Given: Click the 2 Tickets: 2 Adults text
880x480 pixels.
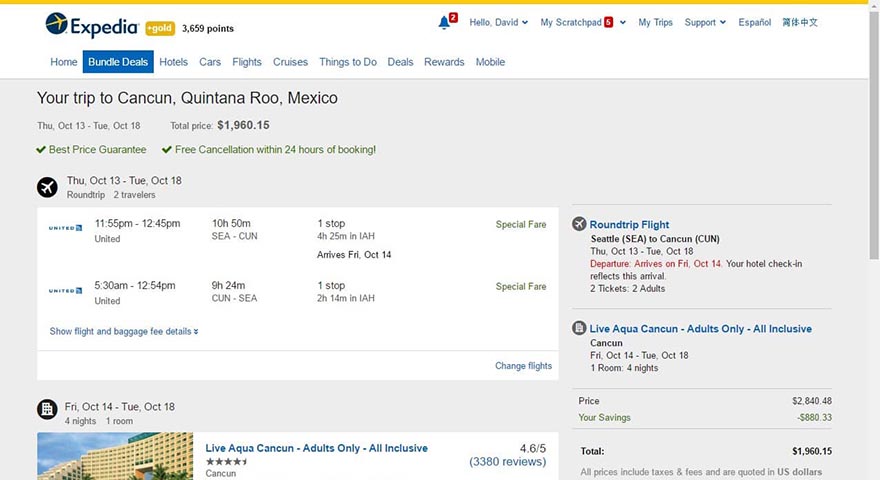Looking at the screenshot, I should click(627, 289).
